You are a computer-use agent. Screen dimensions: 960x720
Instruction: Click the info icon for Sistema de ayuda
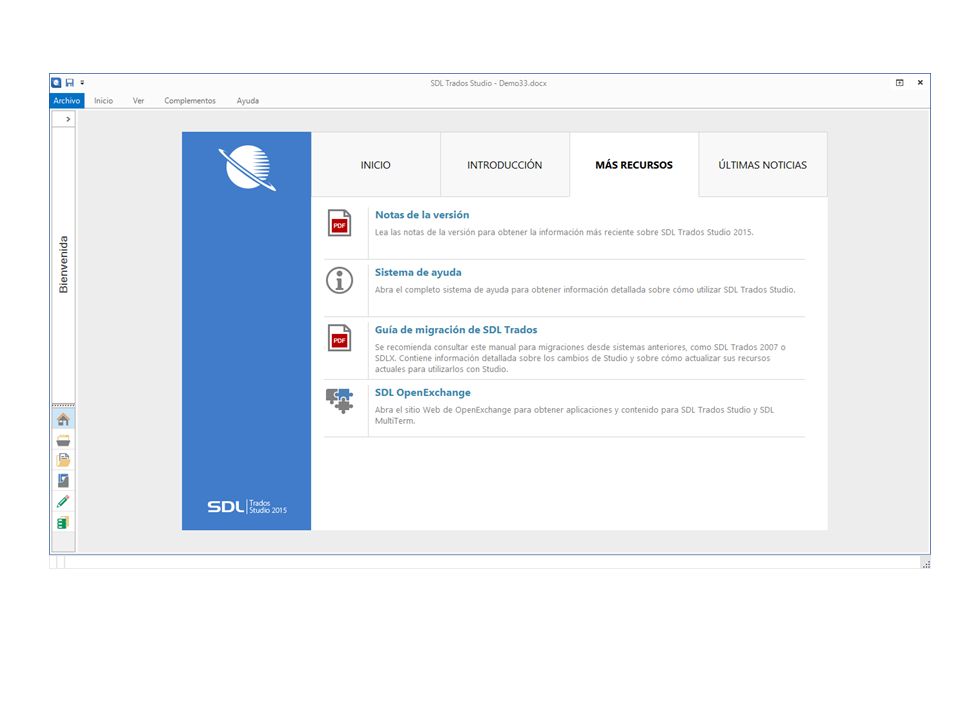click(x=339, y=280)
